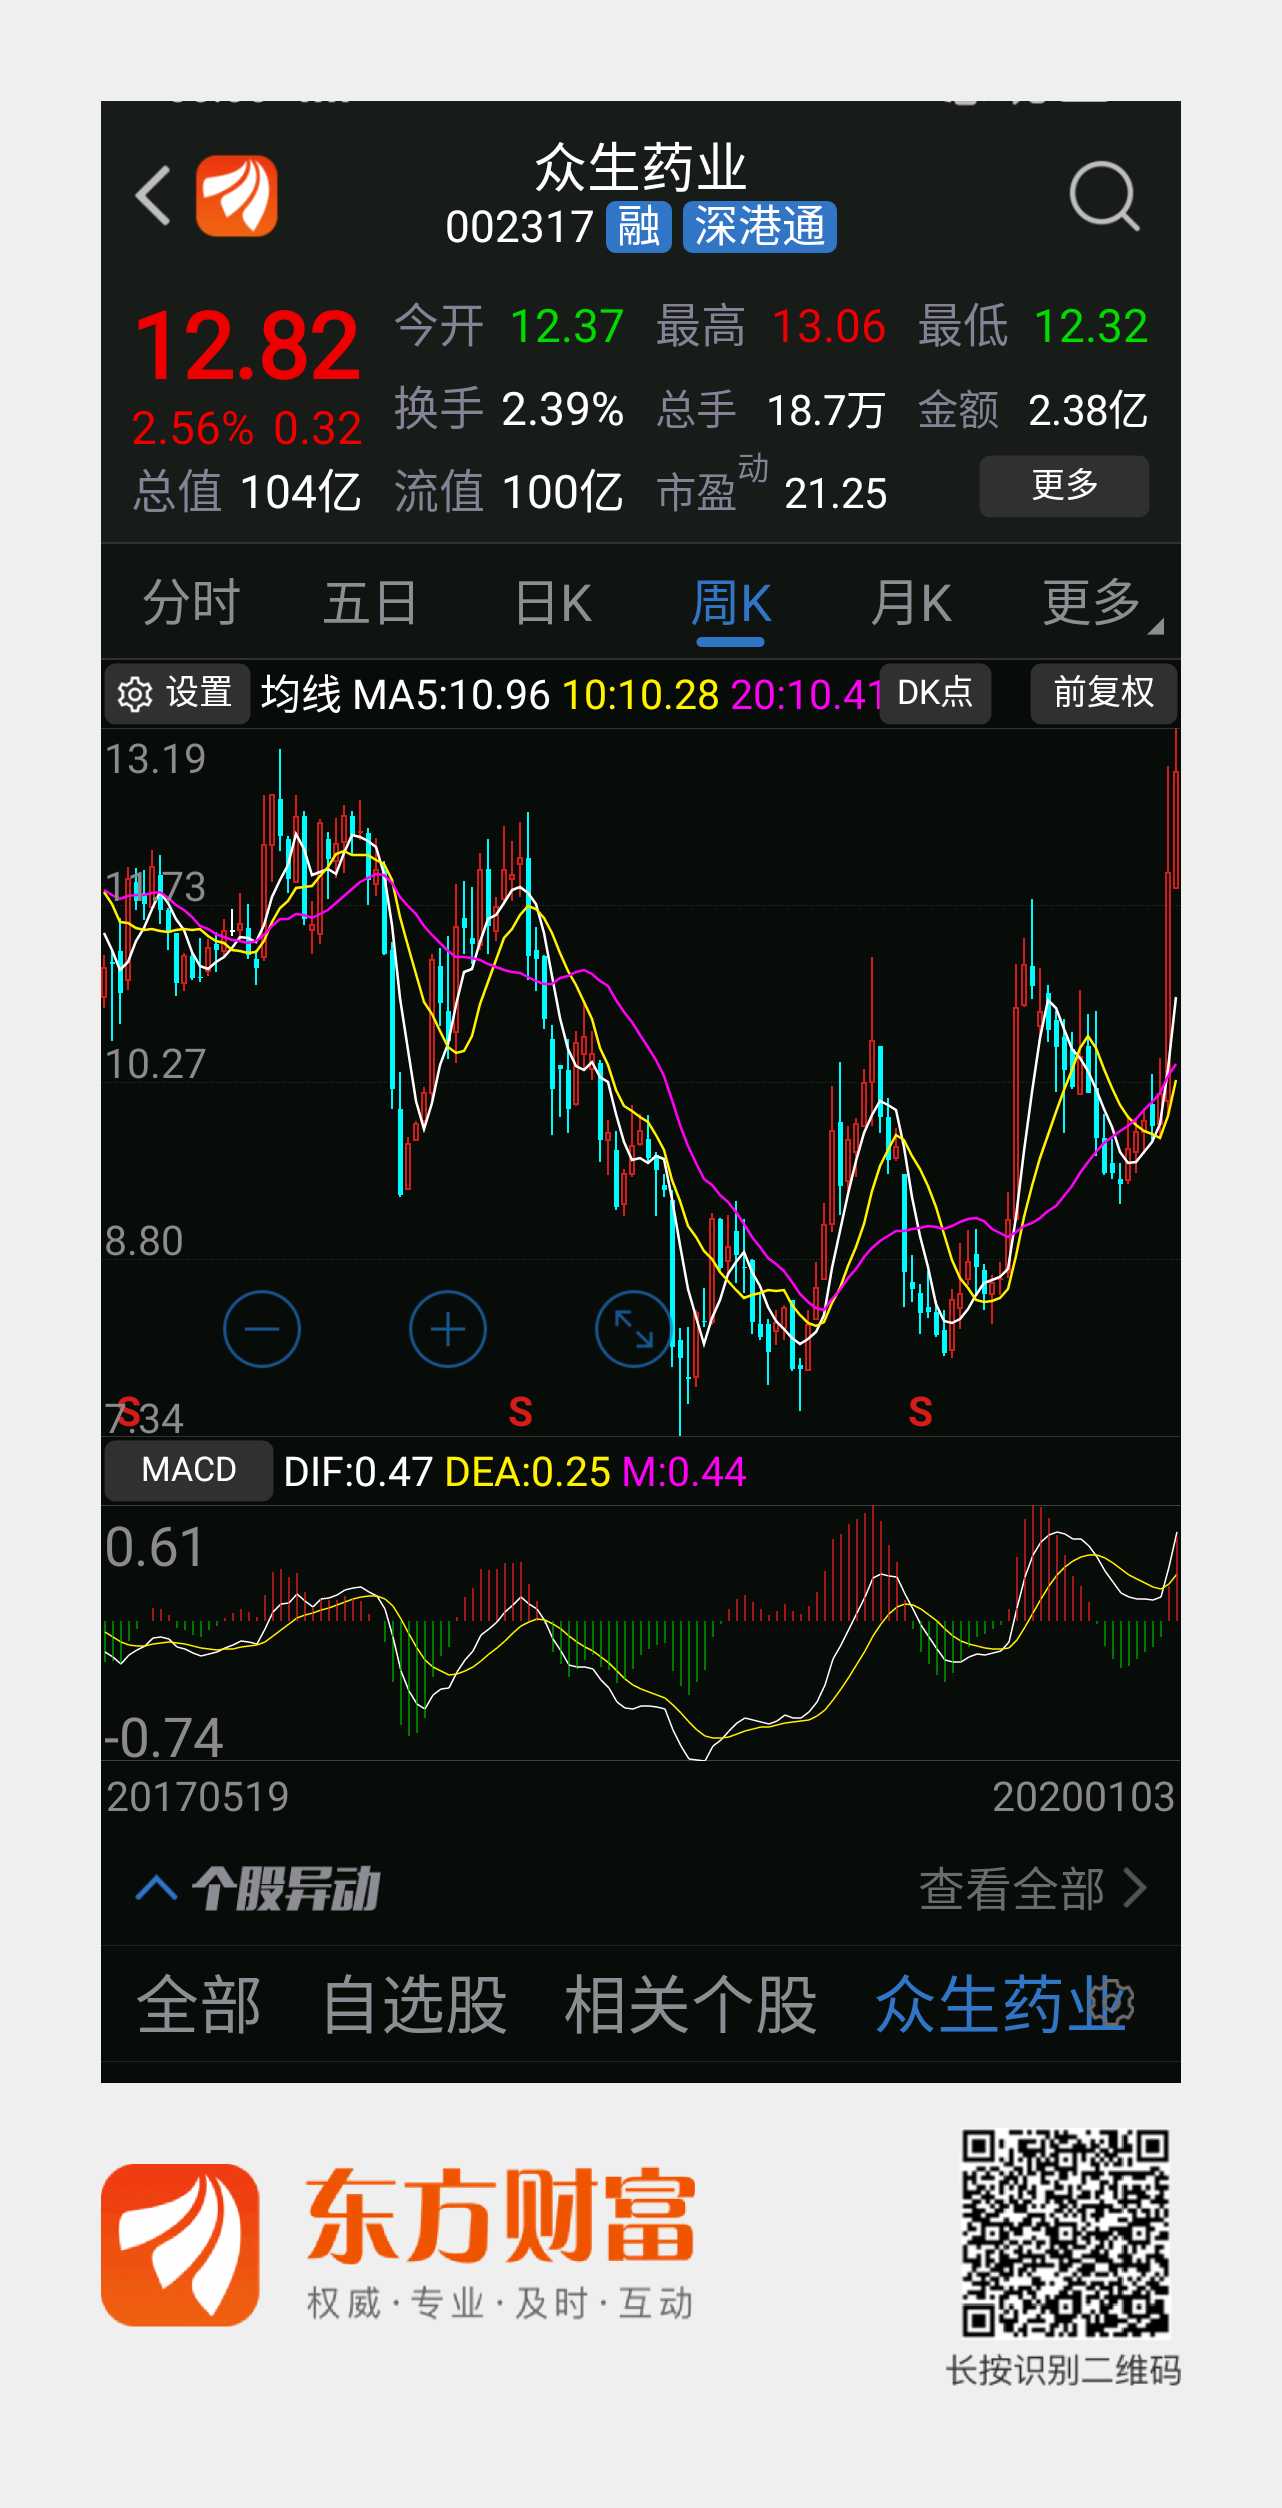Change 前复权 price adjustment mode

click(1104, 693)
